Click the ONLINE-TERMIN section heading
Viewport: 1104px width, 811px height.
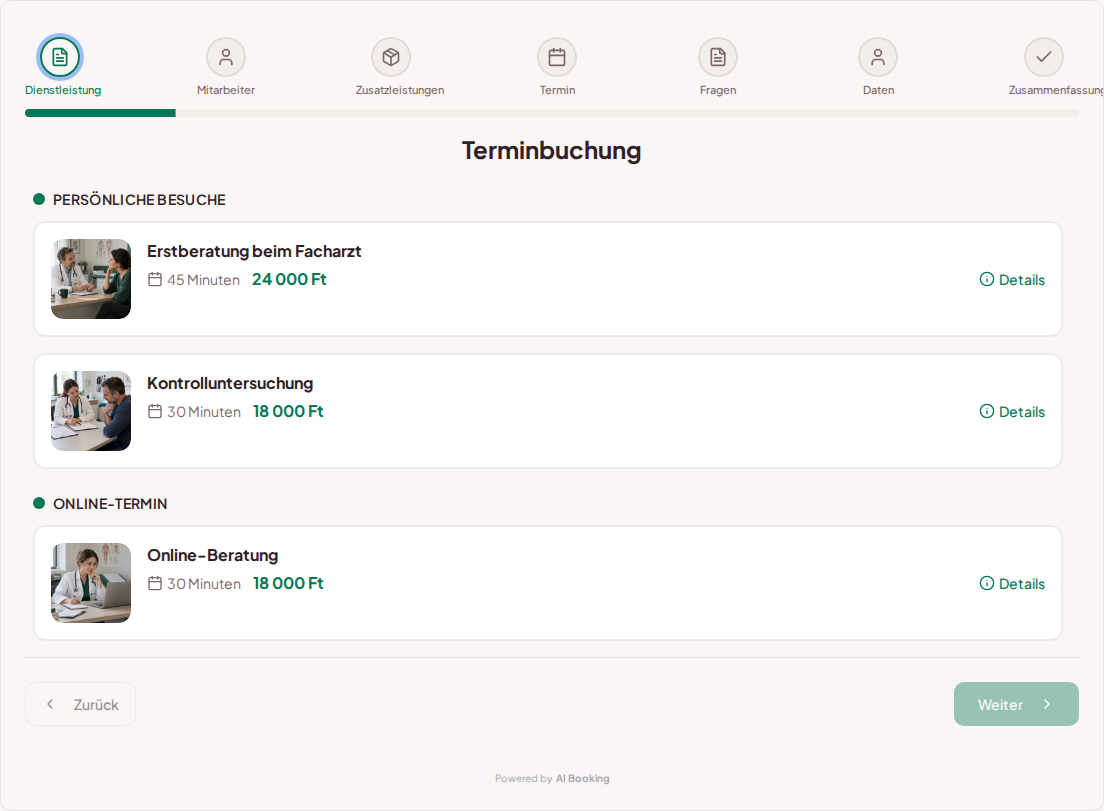click(x=111, y=504)
